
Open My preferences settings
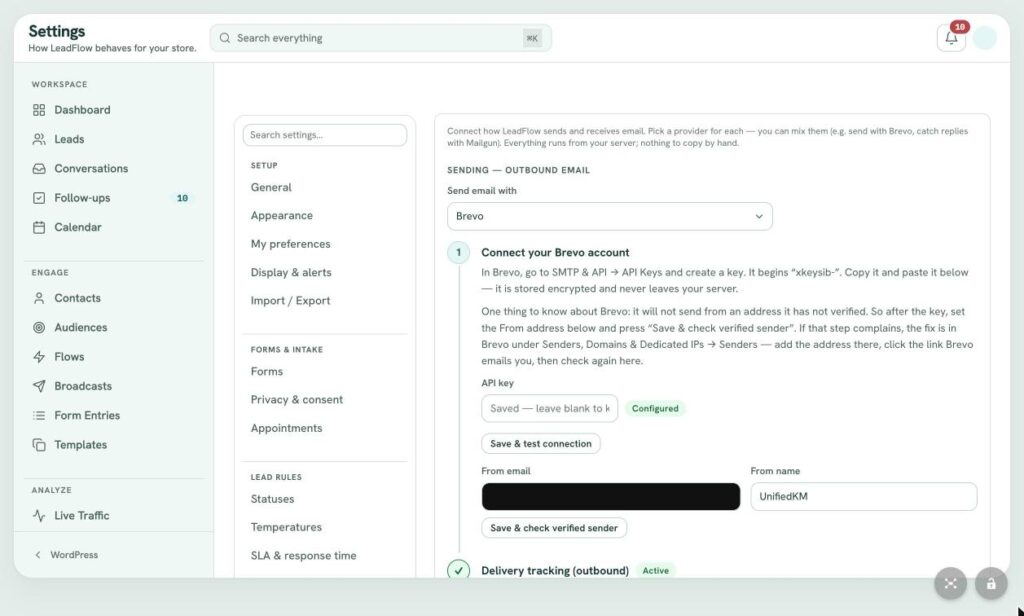pyautogui.click(x=291, y=244)
